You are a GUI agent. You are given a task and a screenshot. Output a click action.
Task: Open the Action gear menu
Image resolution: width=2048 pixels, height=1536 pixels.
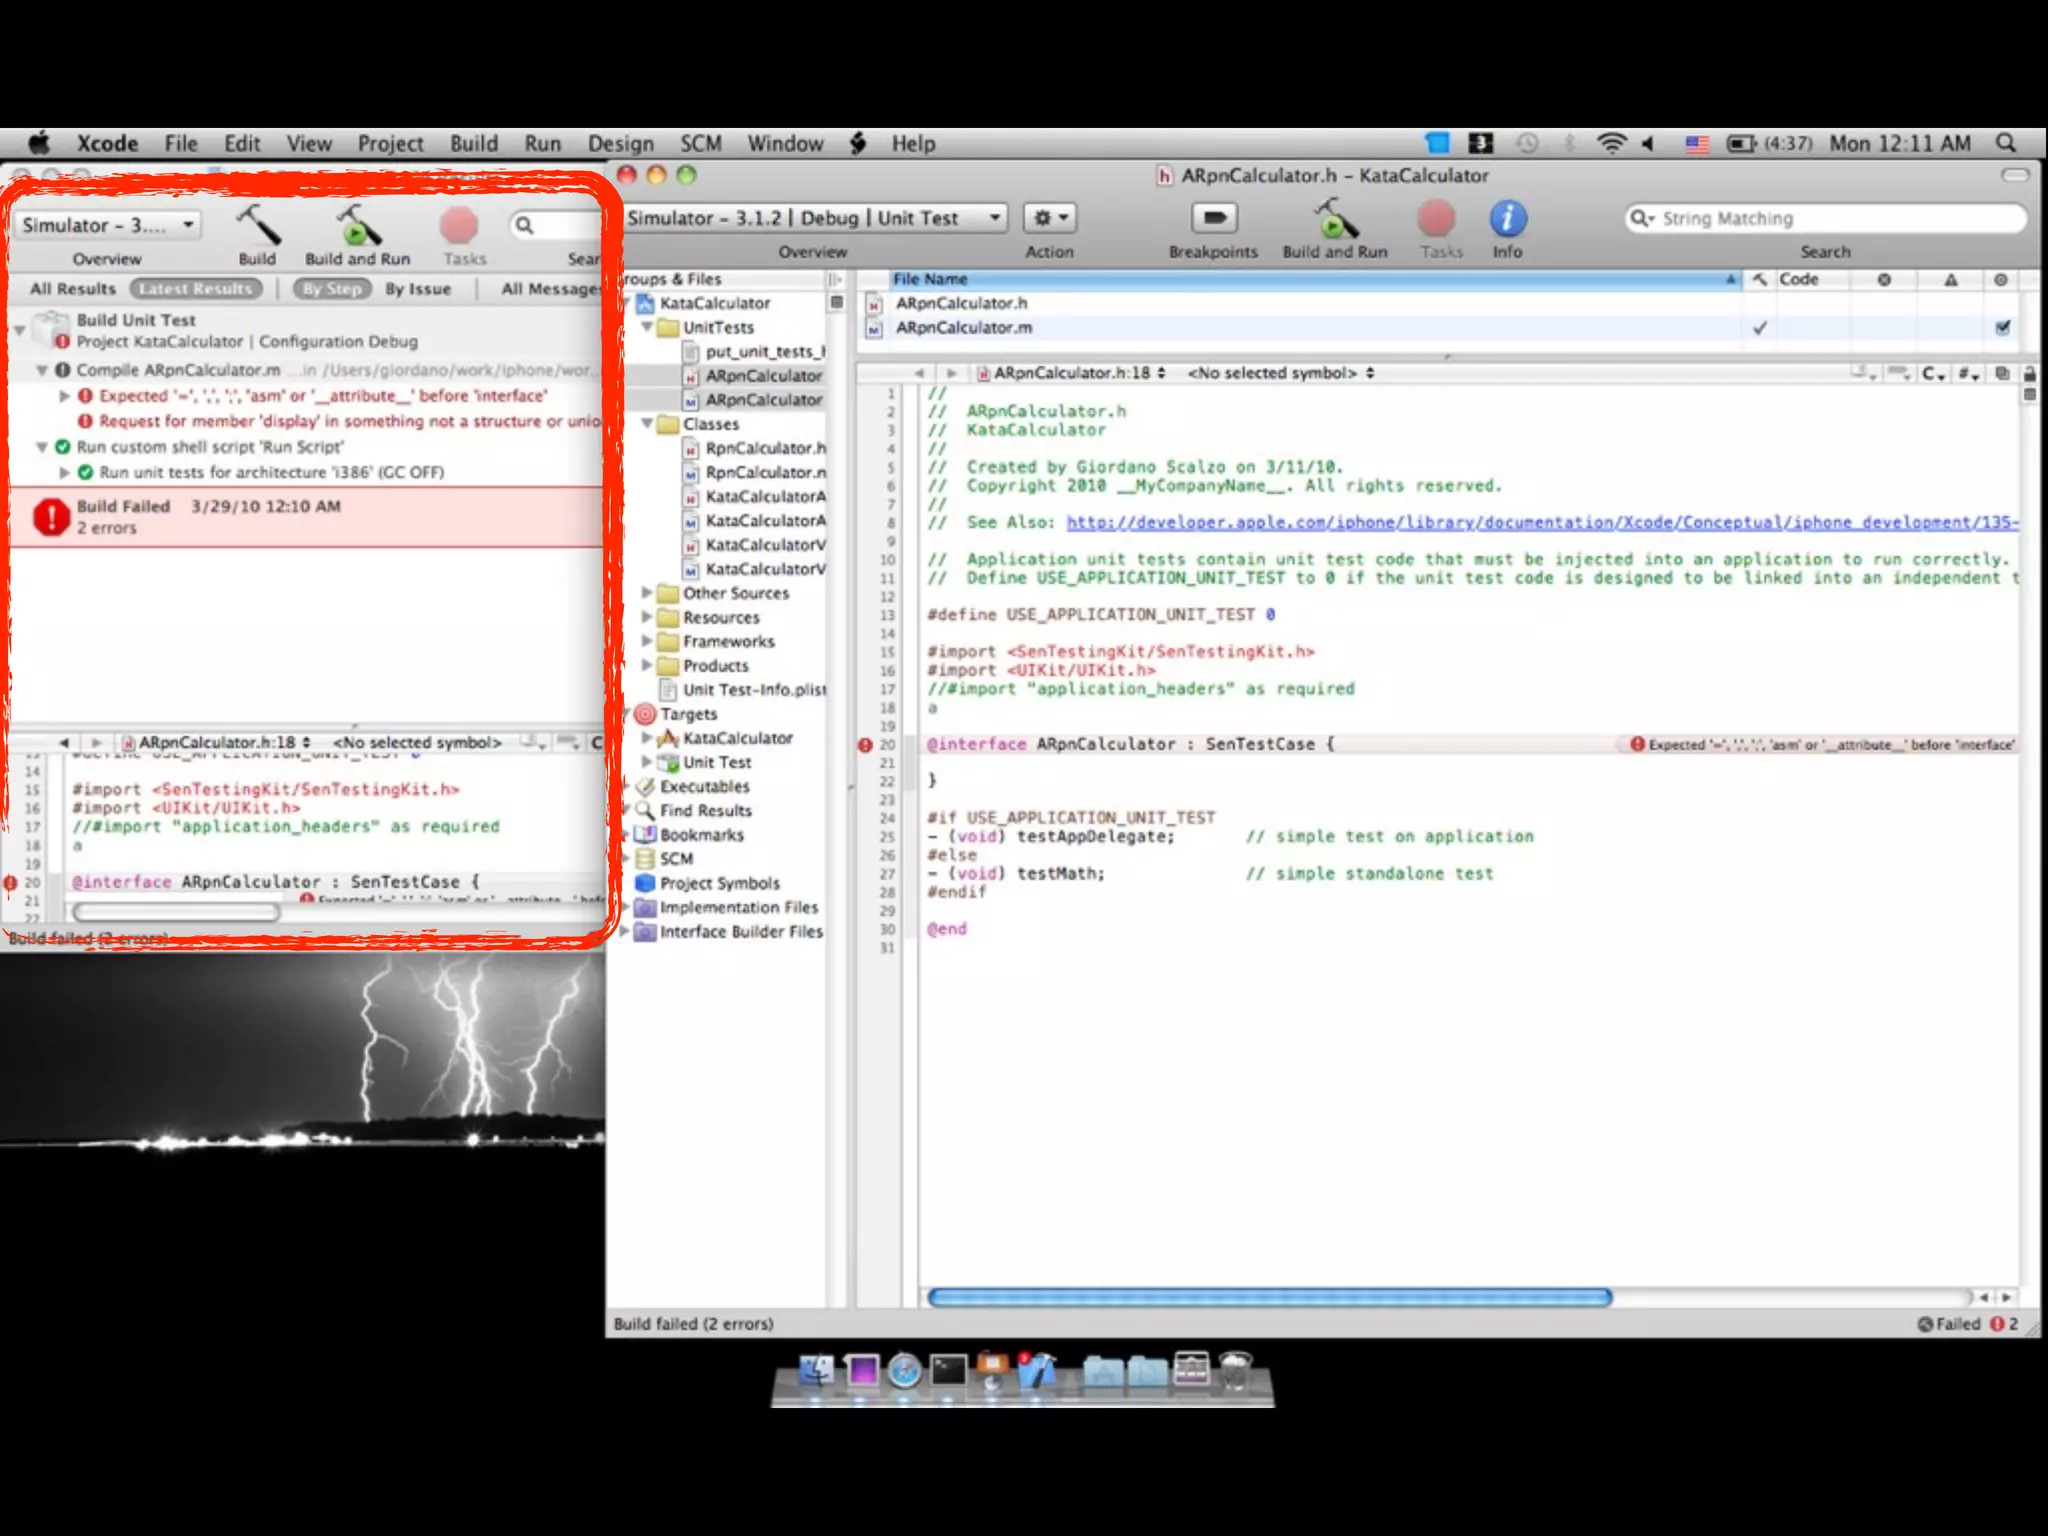click(1049, 218)
